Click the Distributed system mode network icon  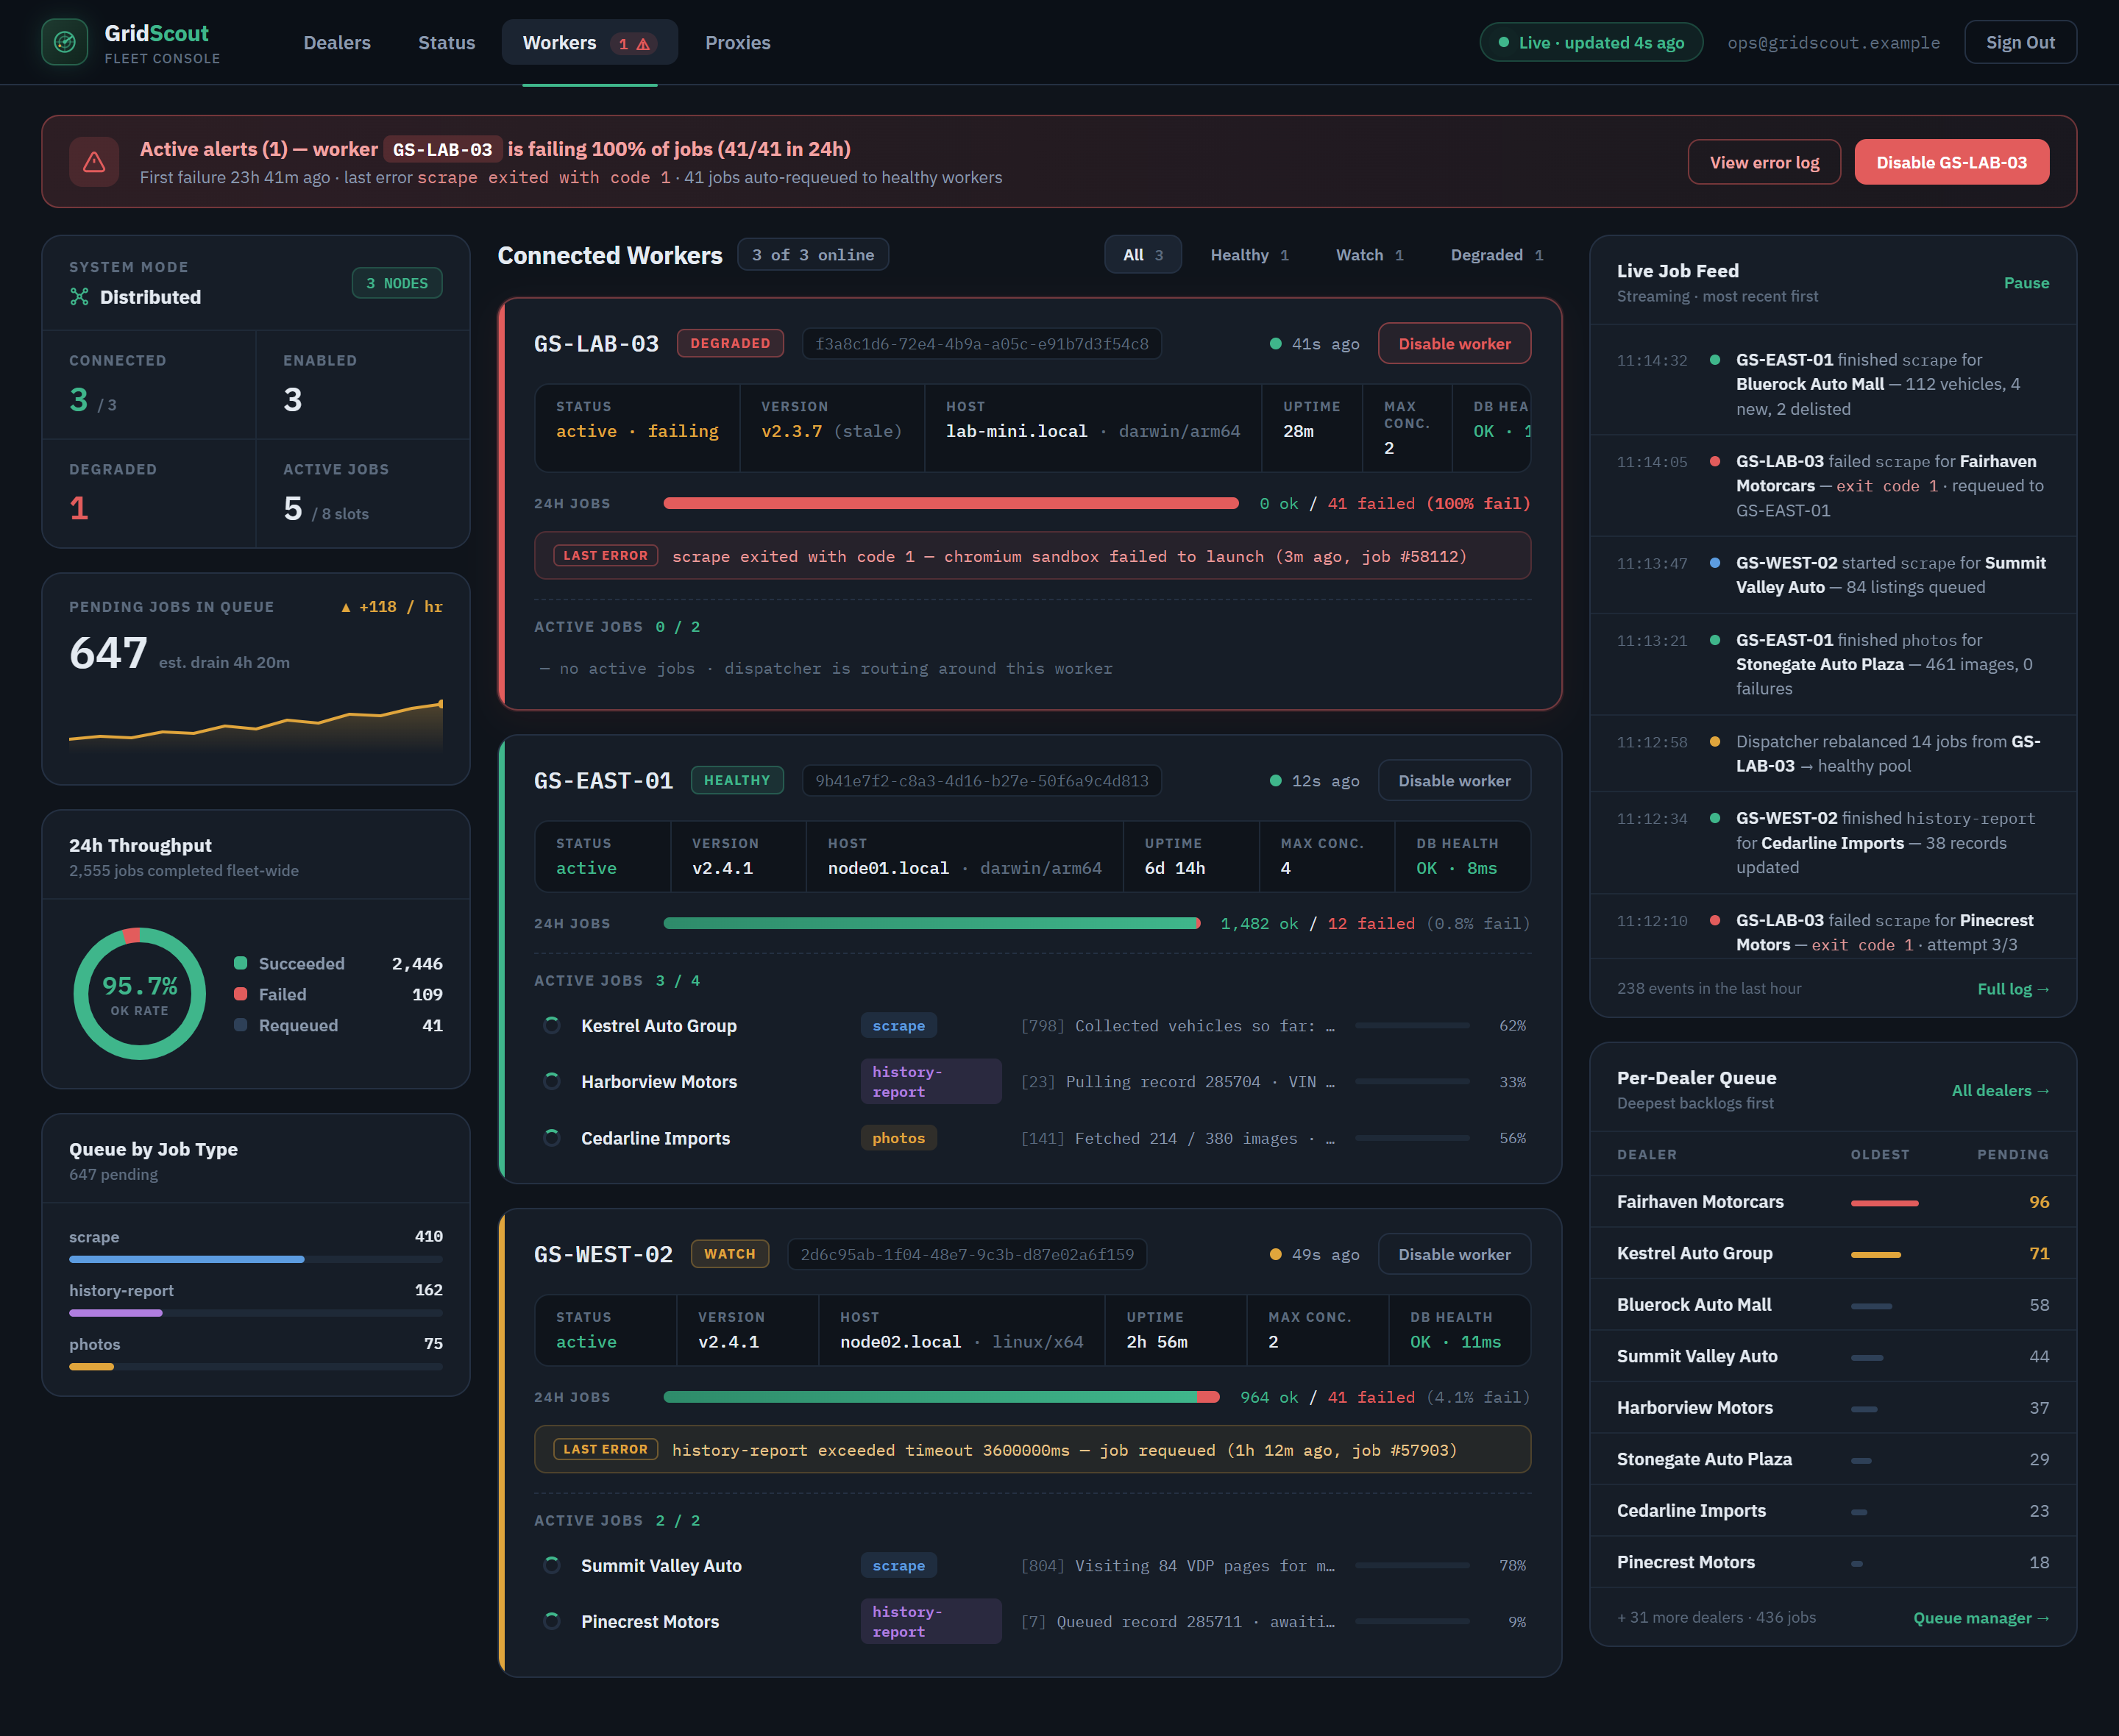79,297
